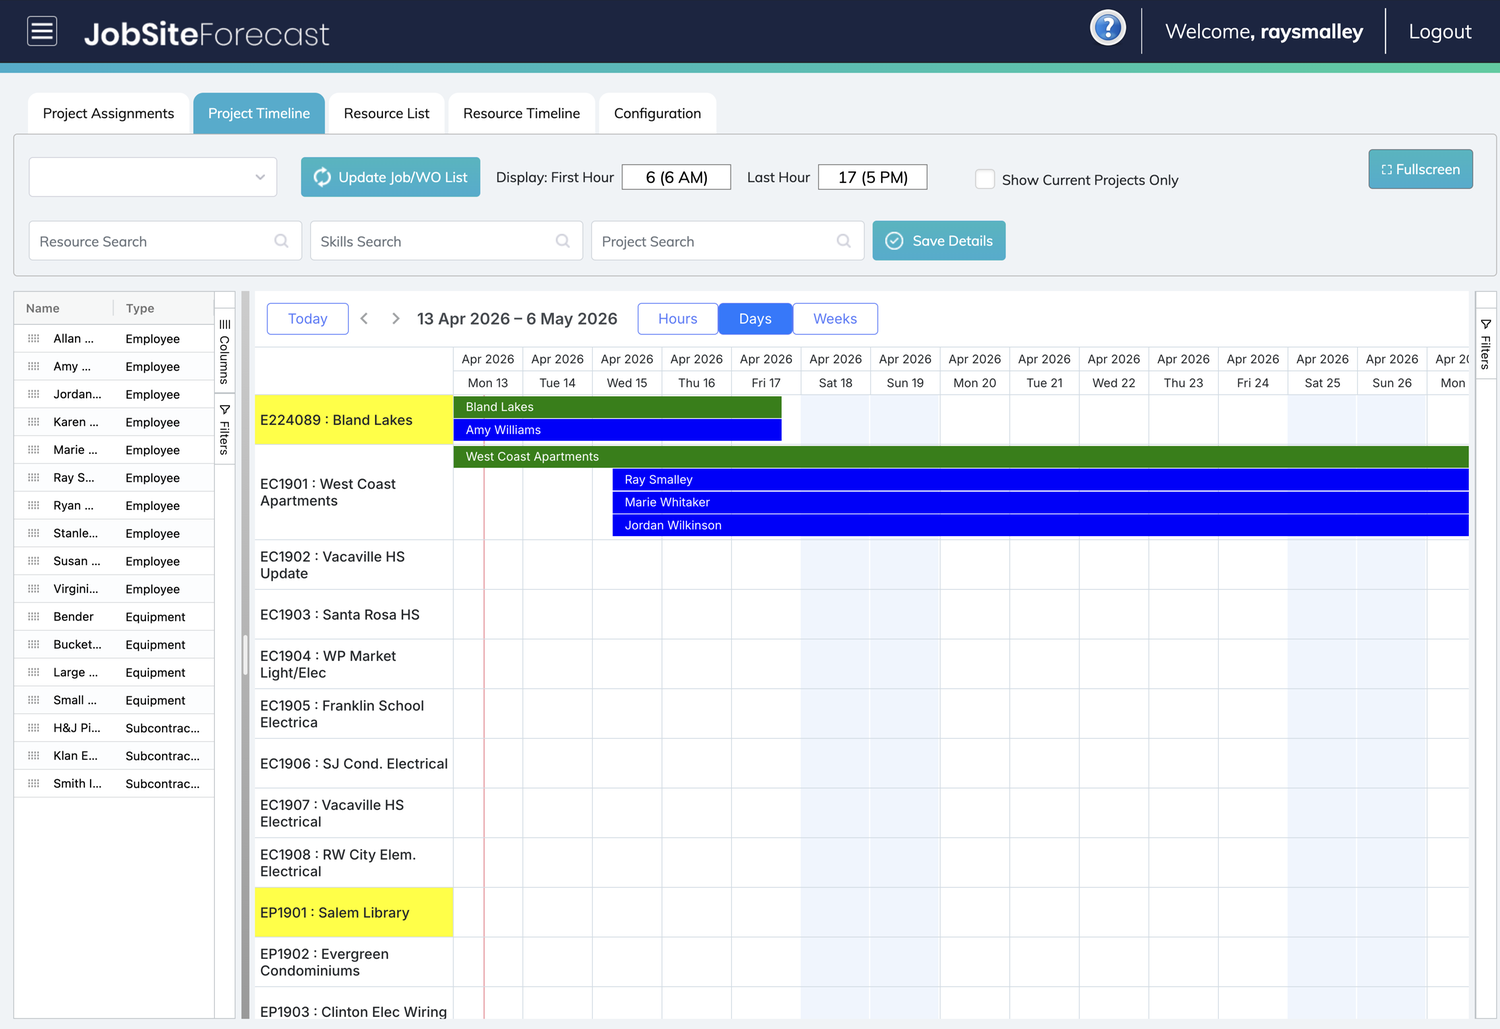Screen dimensions: 1500x1029
Task: Click the raysmalley username in header
Action: (1311, 32)
